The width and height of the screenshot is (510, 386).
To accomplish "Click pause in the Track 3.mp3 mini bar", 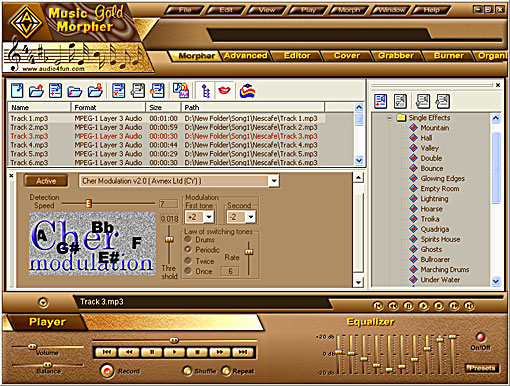I will click(x=408, y=306).
